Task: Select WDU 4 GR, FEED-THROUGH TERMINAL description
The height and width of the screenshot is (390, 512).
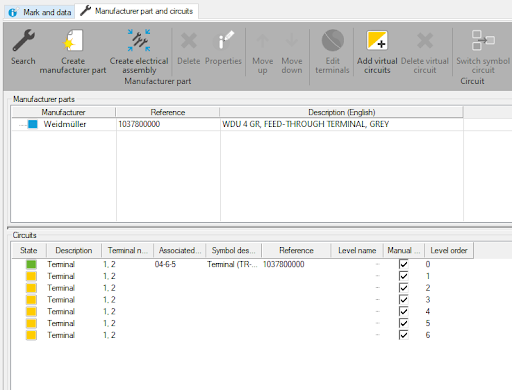Action: (x=305, y=124)
